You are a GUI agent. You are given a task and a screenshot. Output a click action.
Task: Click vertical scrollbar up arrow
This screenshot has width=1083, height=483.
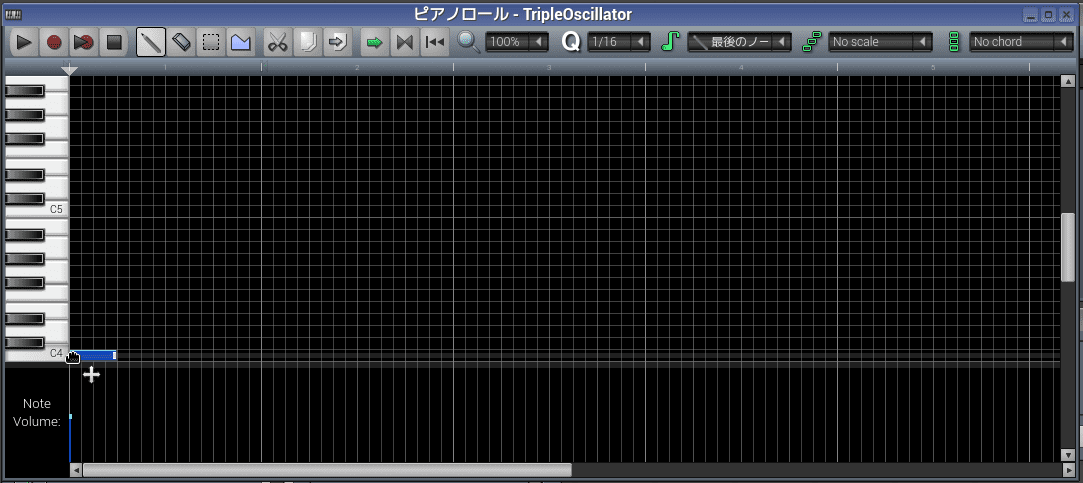tap(1068, 82)
